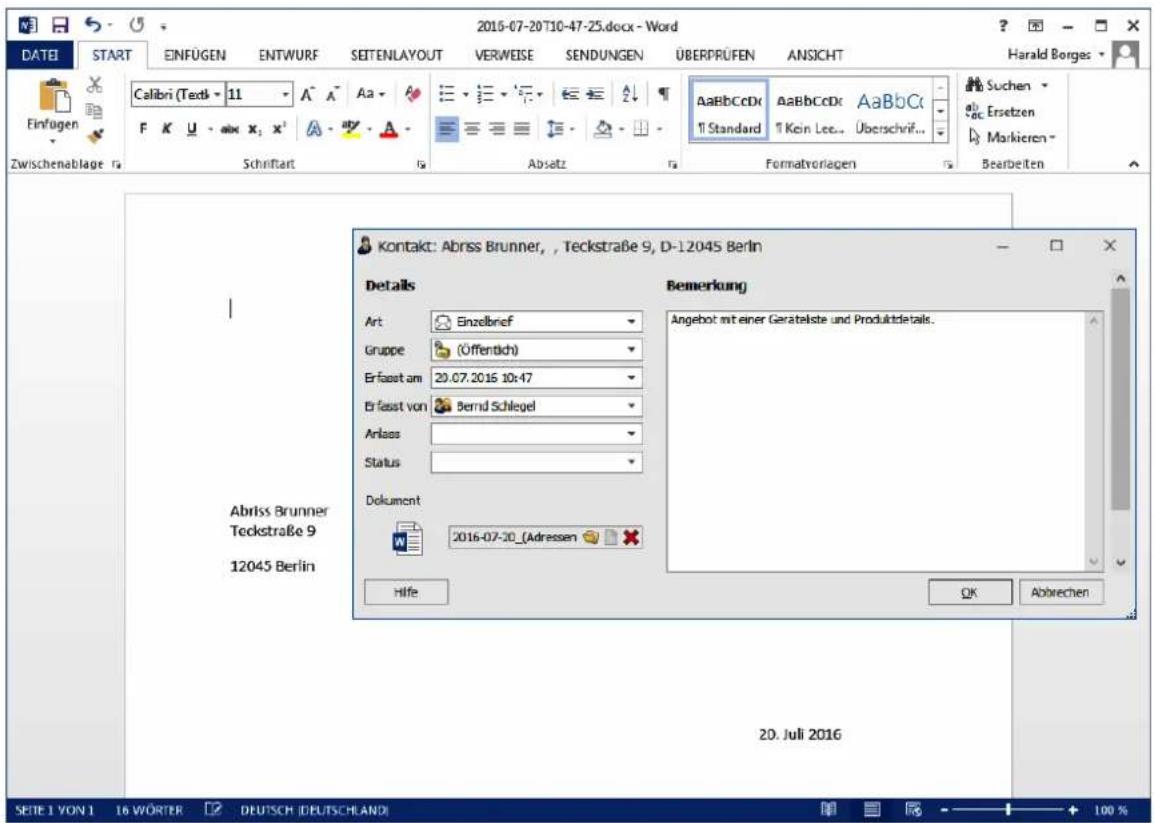Switch to the ÜBERPRÜFEN ribbon tab

click(715, 55)
